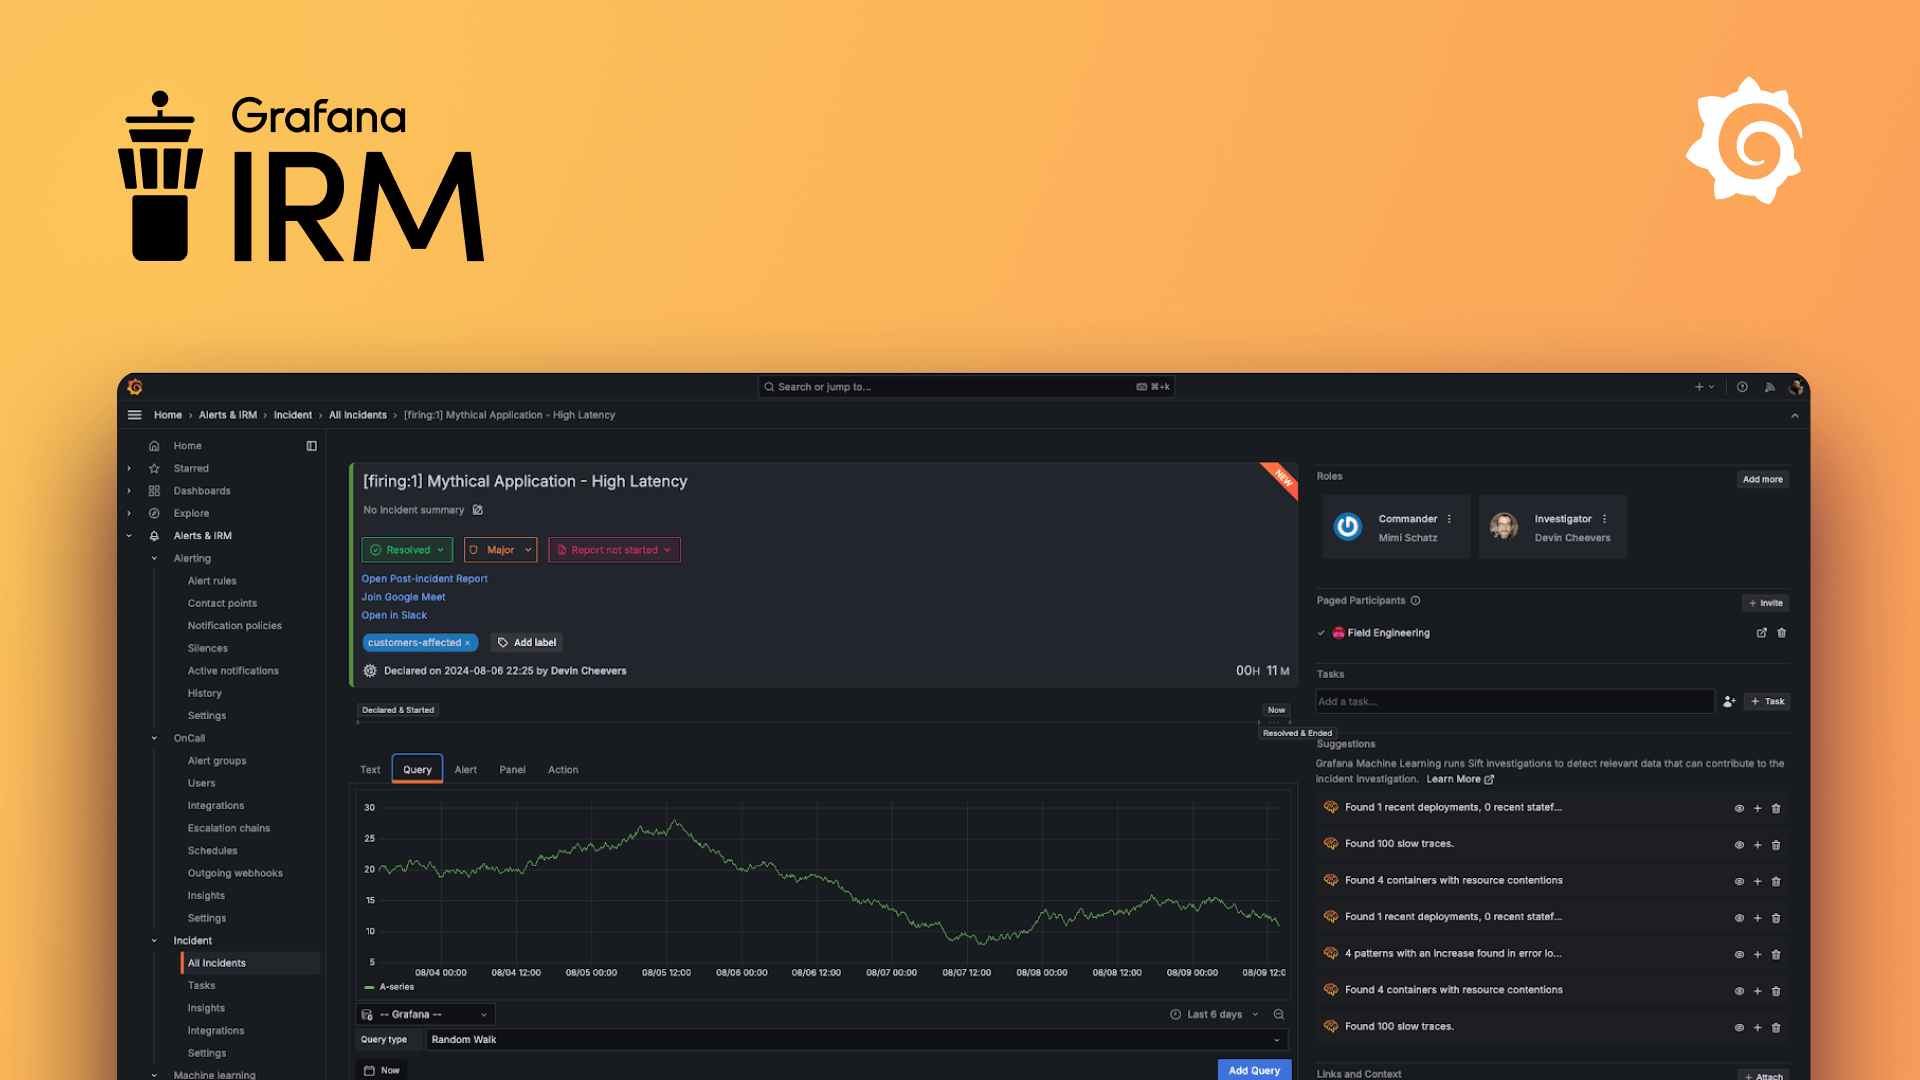This screenshot has height=1080, width=1920.
Task: Click the assign-user icon beside the task input
Action: click(x=1729, y=701)
